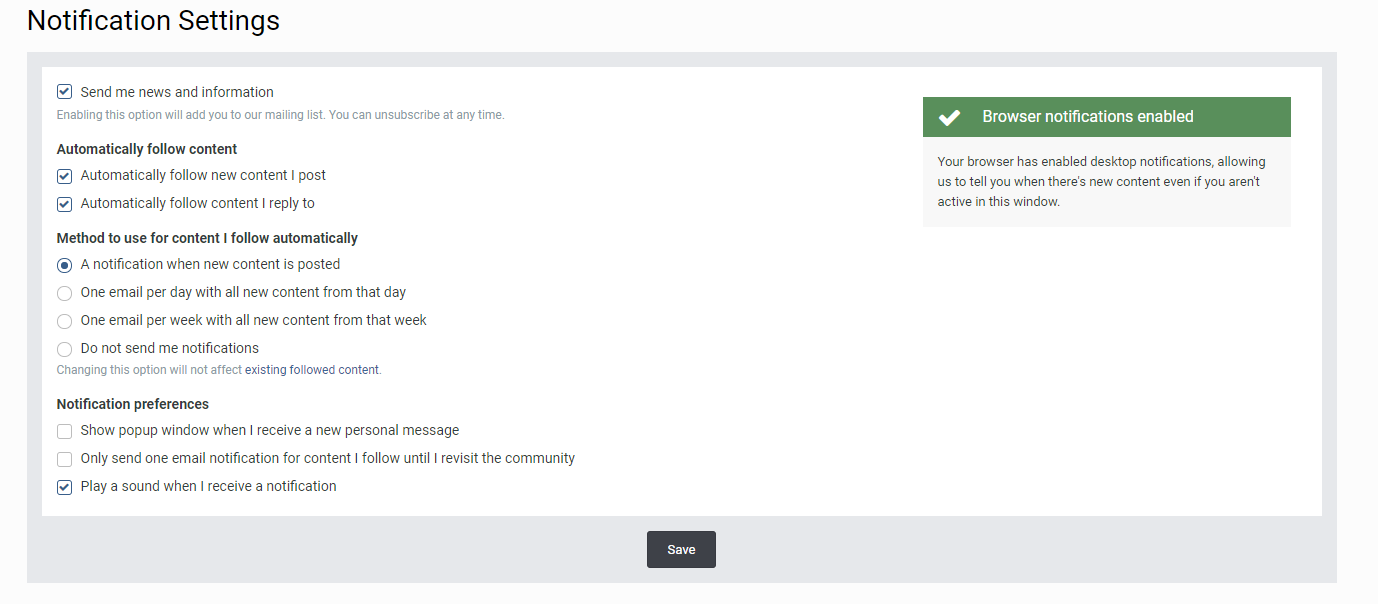Image resolution: width=1378 pixels, height=604 pixels.
Task: Check only send one email notification option
Action: pyautogui.click(x=65, y=459)
